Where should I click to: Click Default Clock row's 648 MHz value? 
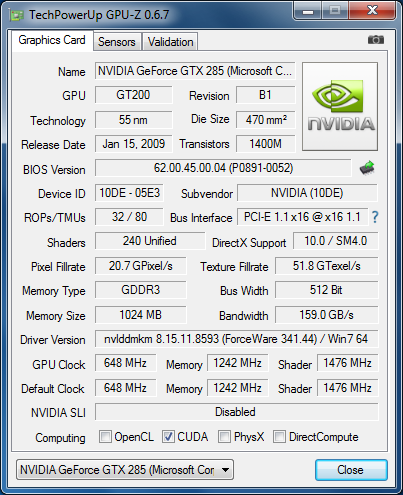125,388
